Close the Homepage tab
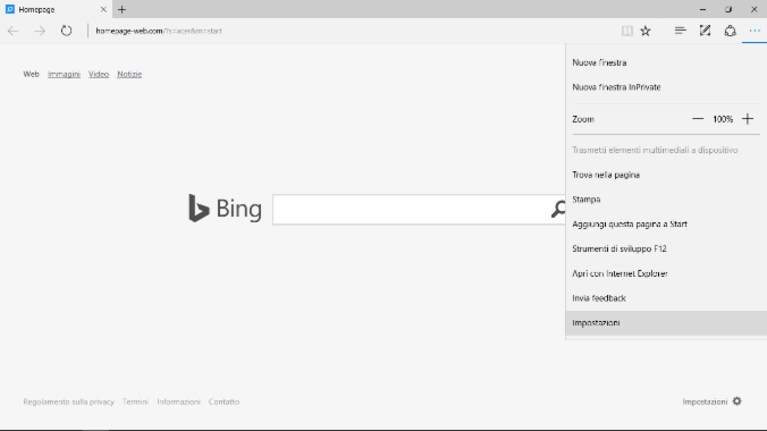767x431 pixels. click(x=103, y=9)
